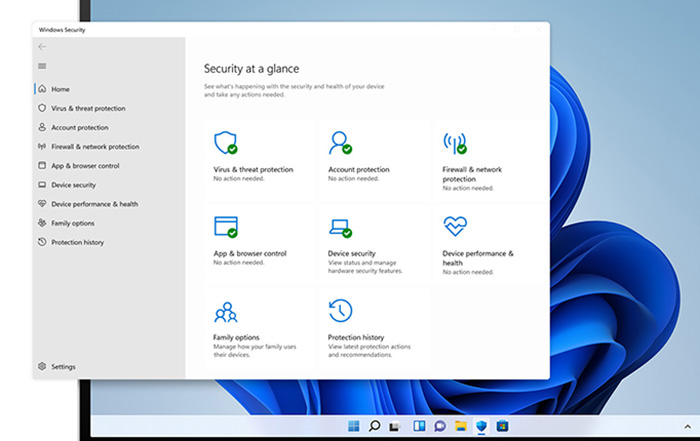Open Protection history card title
Screen dimensions: 700x441
pyautogui.click(x=356, y=337)
